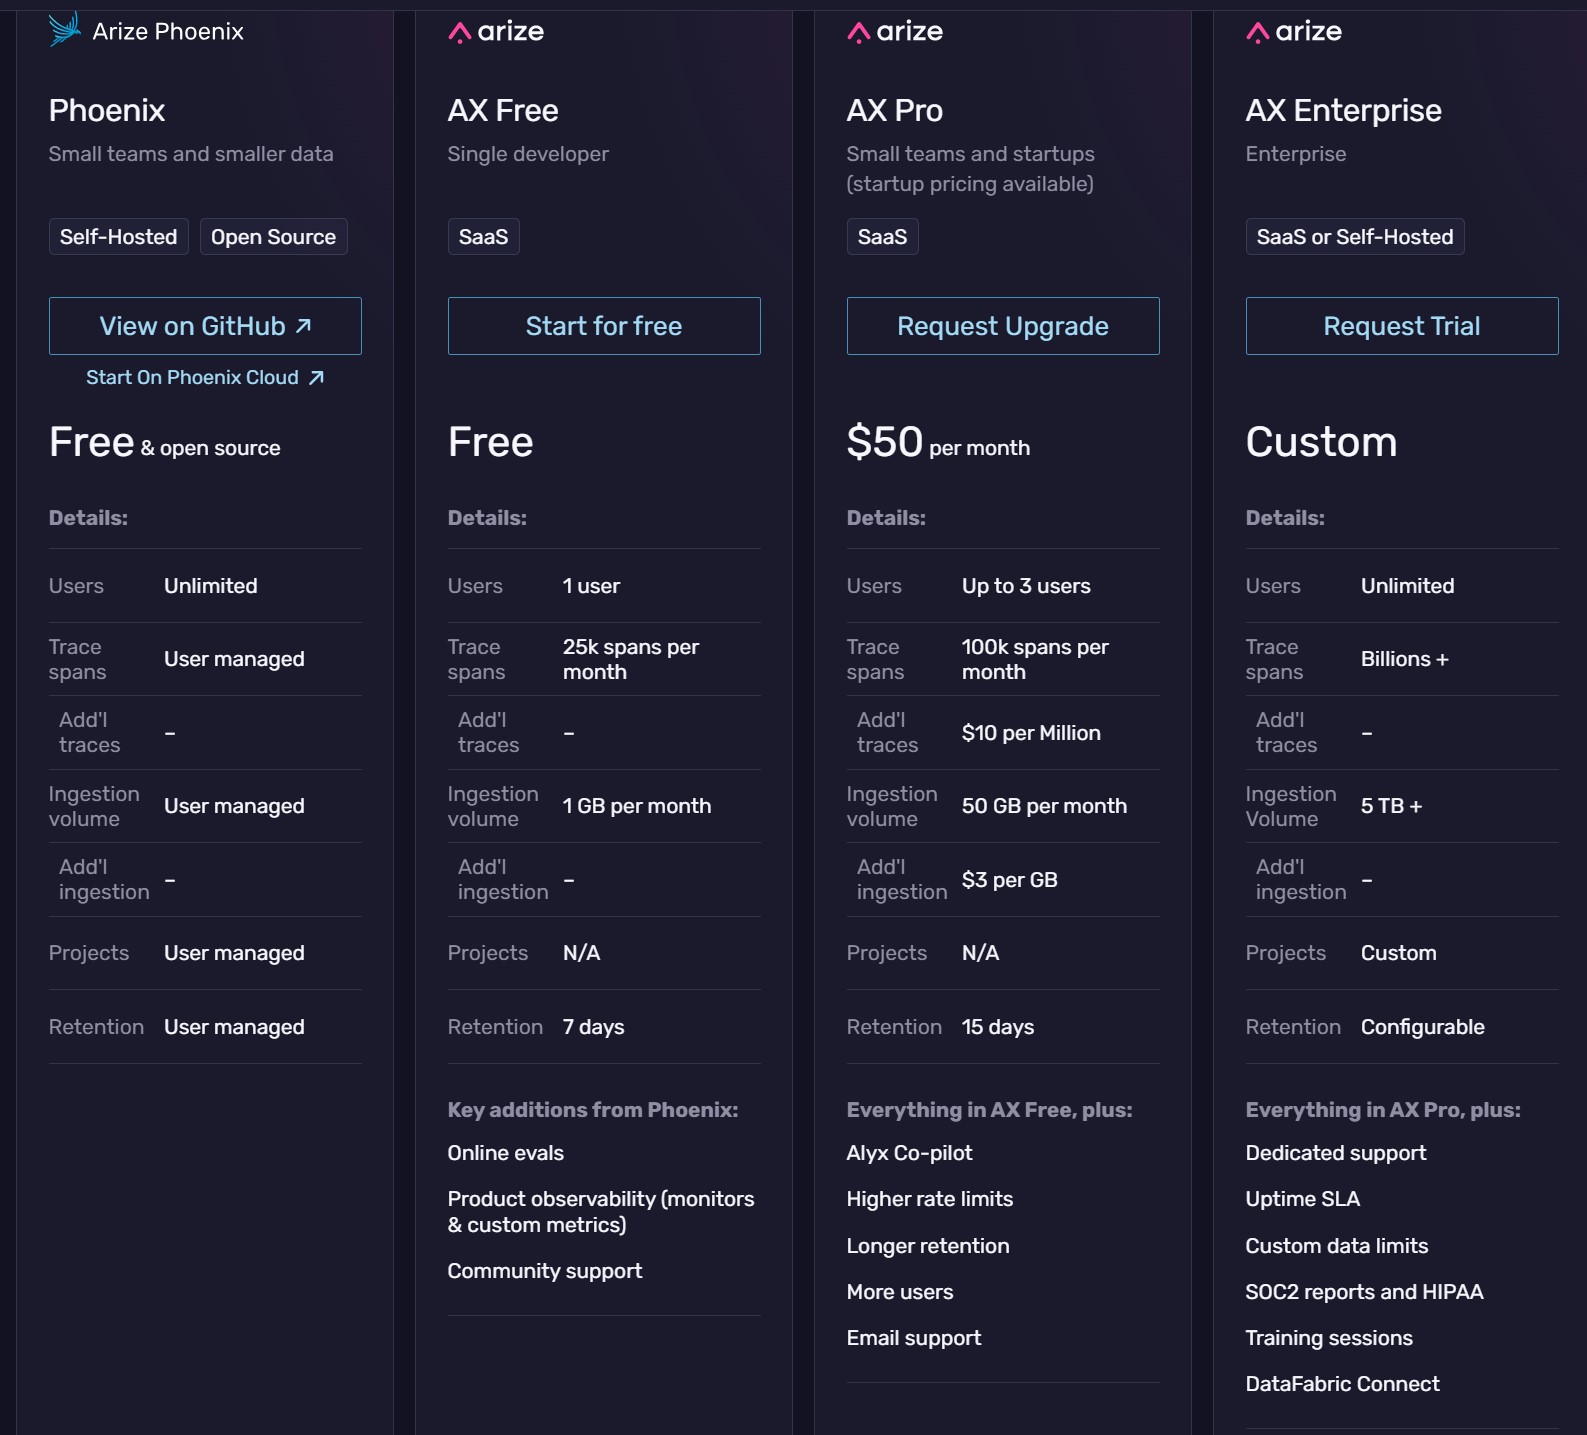
Task: Click the SaaS or Self-Hosted tag
Action: tap(1354, 237)
